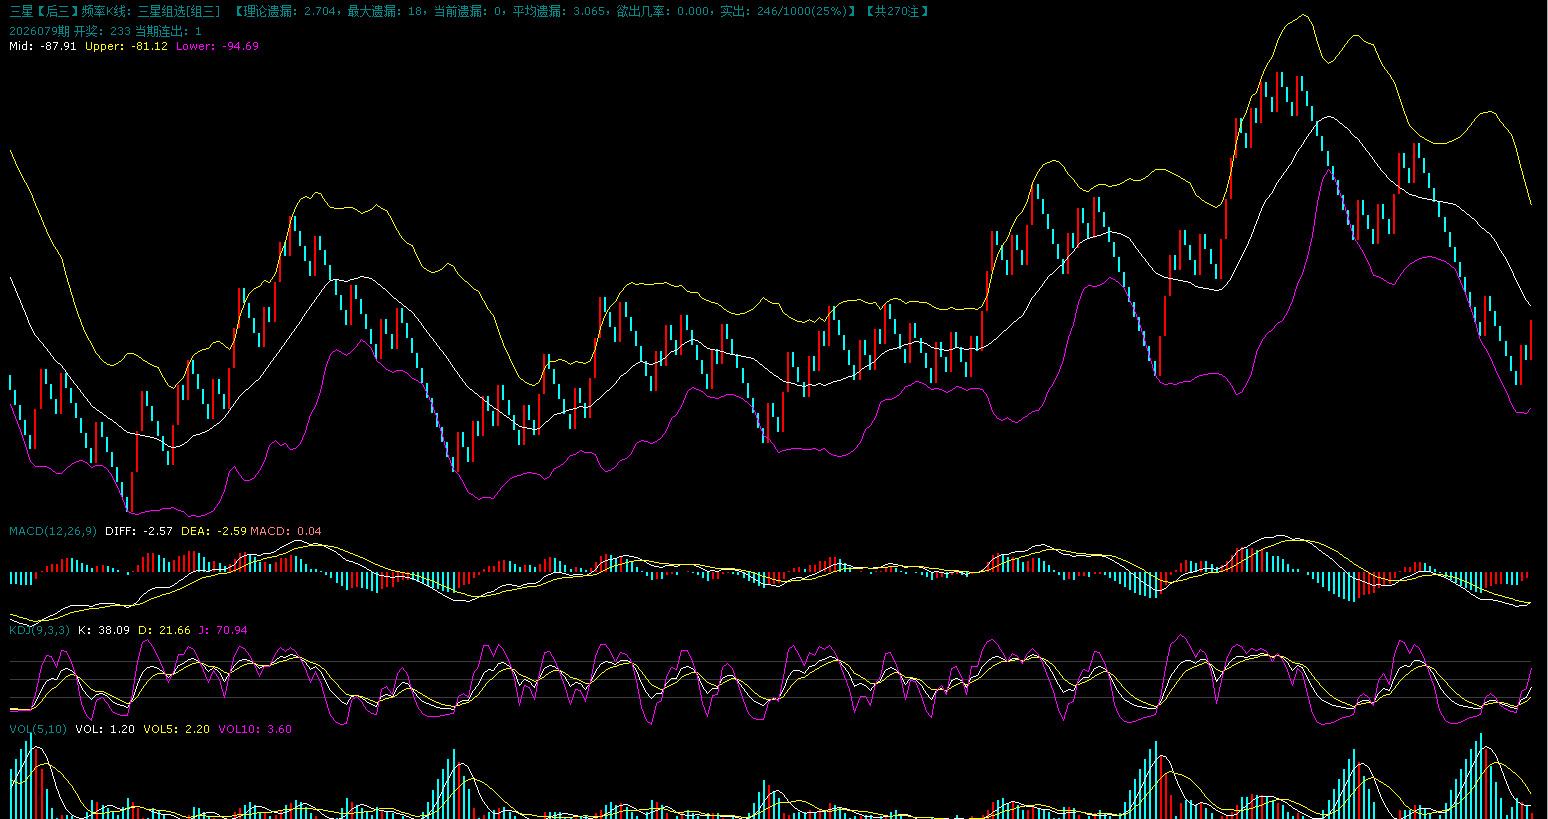Screen dimensions: 1548x819
Task: Select the K: 38.09 readout
Action: coord(104,630)
